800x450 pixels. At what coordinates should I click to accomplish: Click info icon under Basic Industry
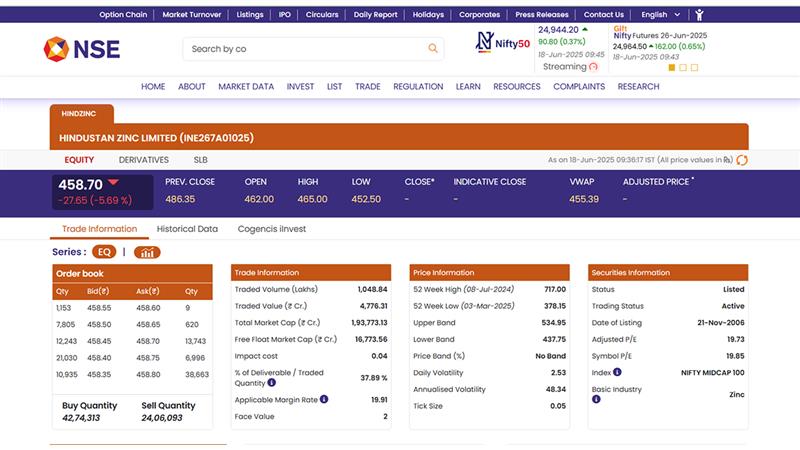click(x=596, y=399)
